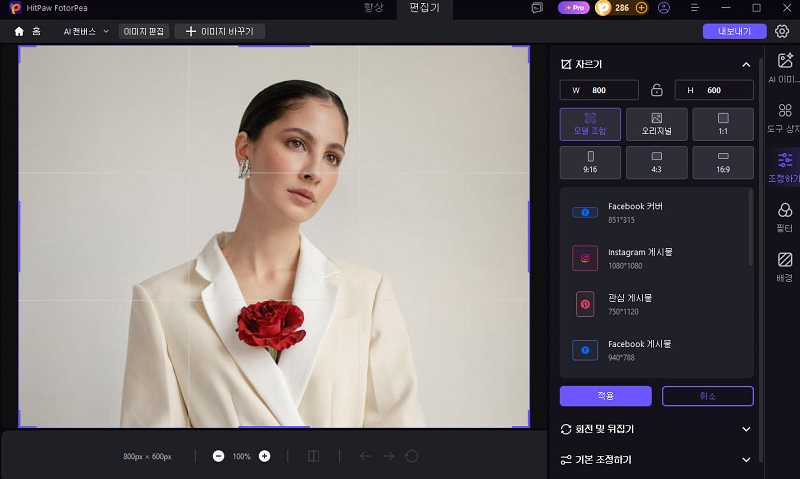Switch to the 편집기 tab
Screen dimensions: 800x479
click(x=424, y=8)
